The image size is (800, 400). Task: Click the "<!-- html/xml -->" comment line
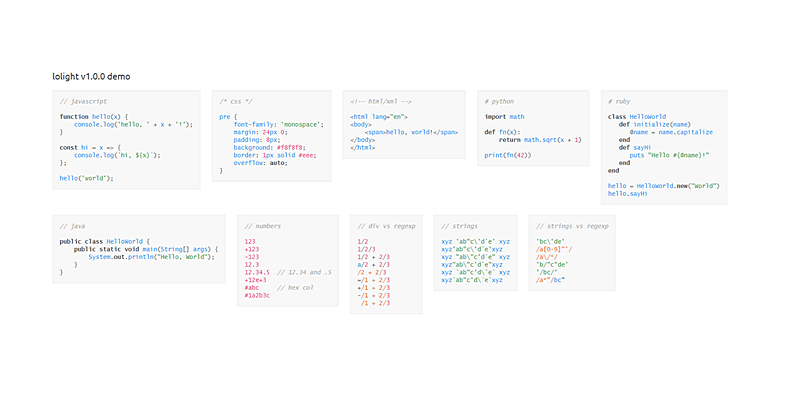[x=381, y=101]
